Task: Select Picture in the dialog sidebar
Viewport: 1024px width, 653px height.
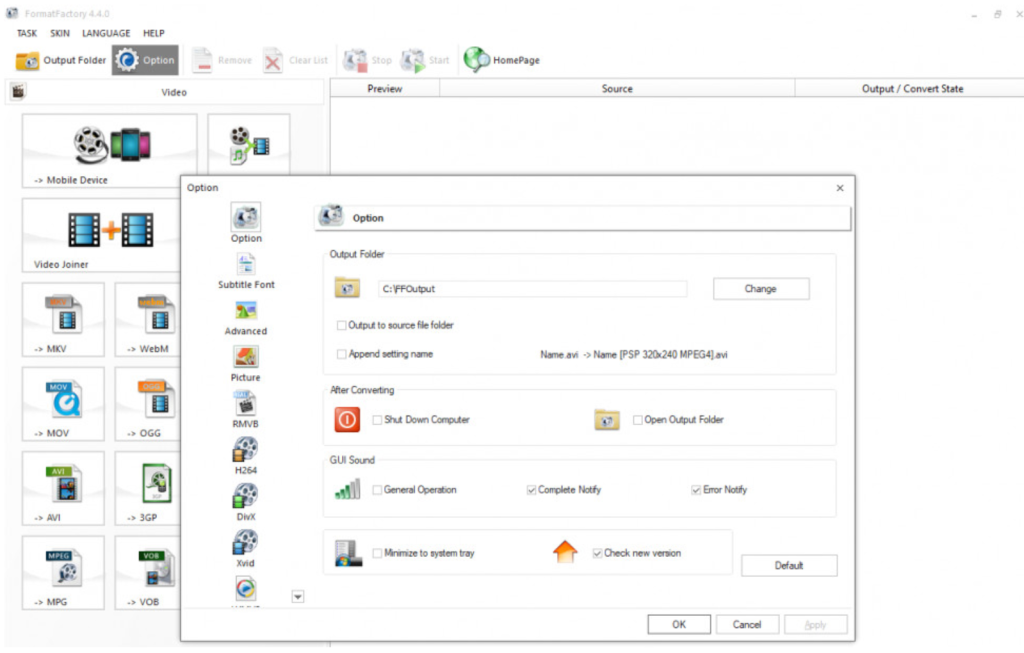Action: [x=246, y=364]
